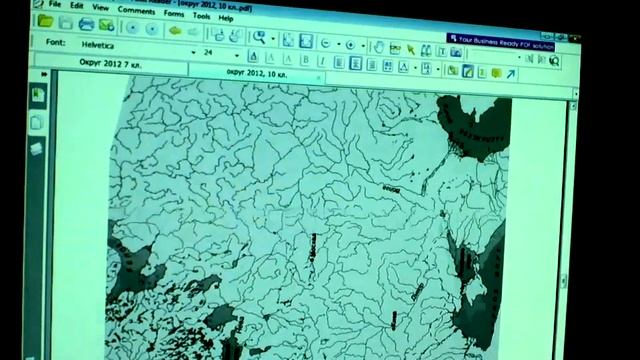Open the layers panel in sidebar
The height and width of the screenshot is (360, 640).
36,149
